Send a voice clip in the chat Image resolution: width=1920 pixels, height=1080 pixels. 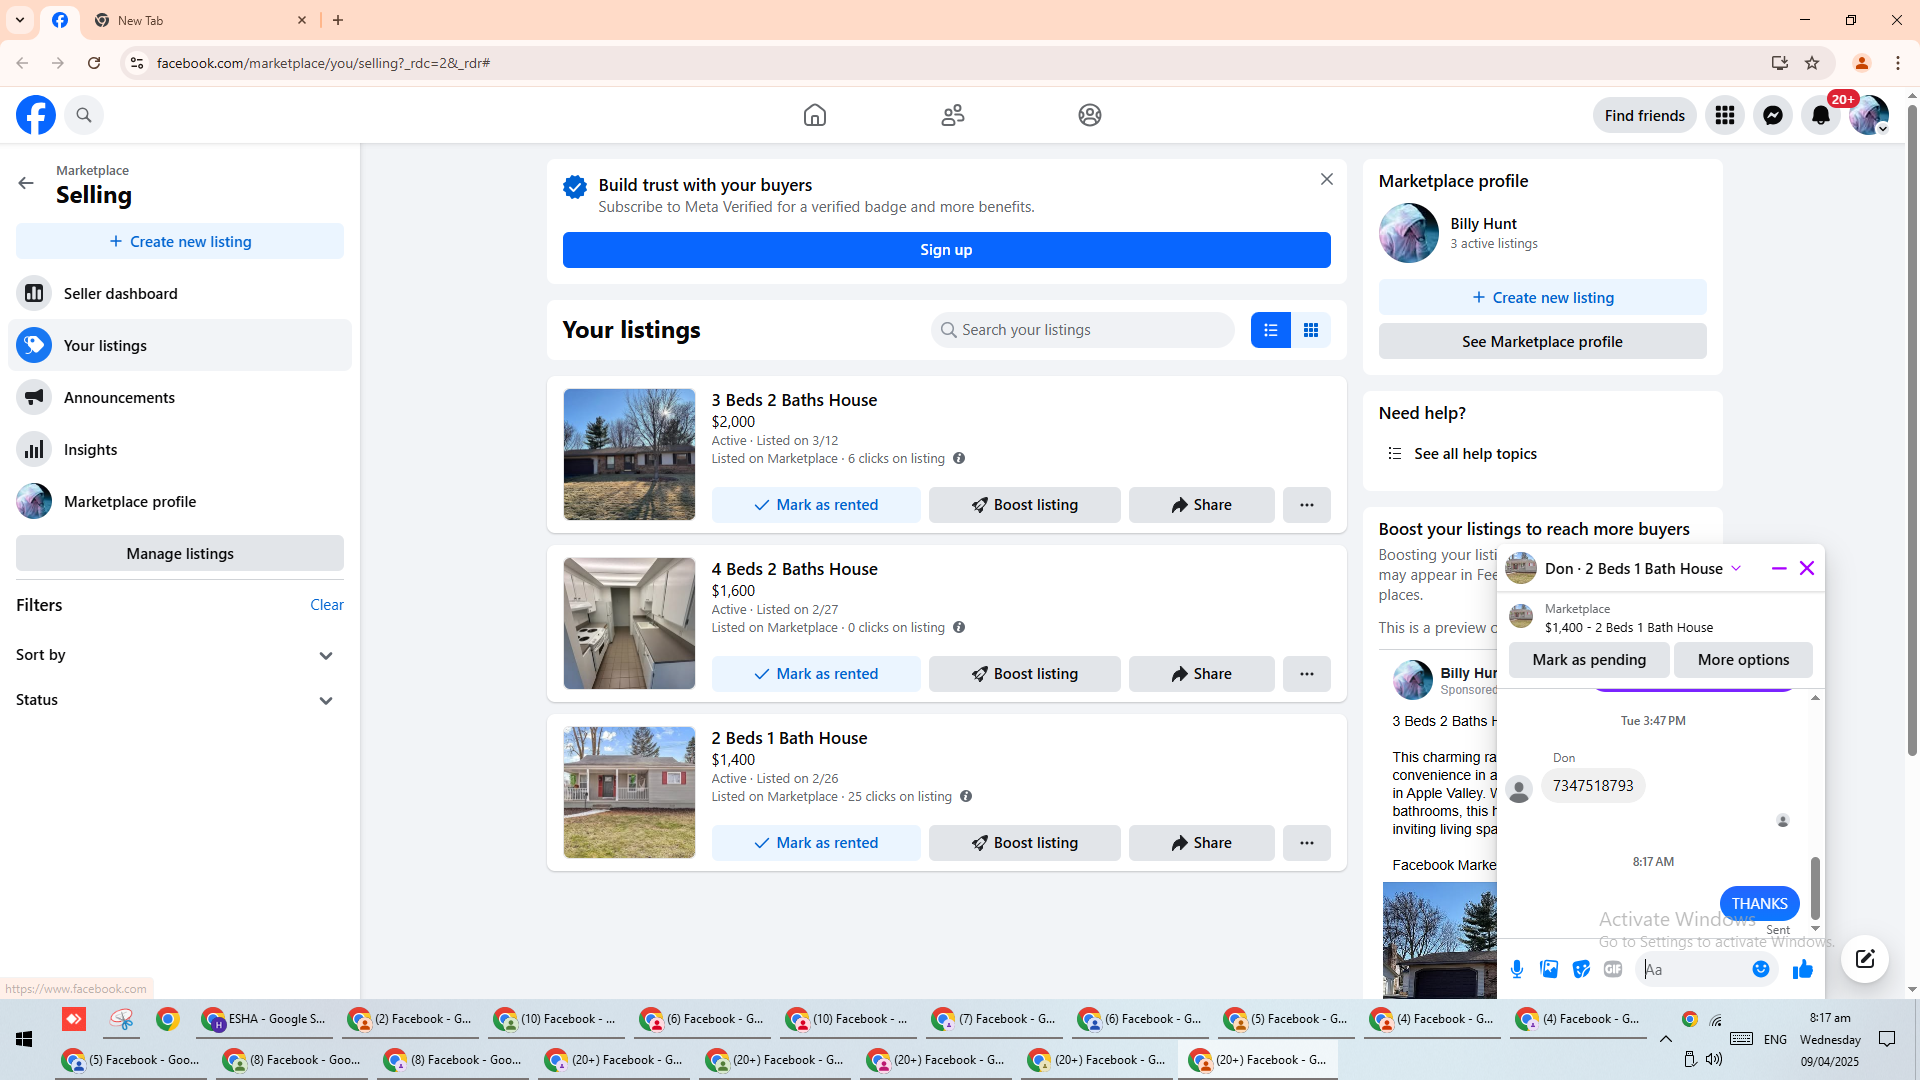[x=1517, y=969]
